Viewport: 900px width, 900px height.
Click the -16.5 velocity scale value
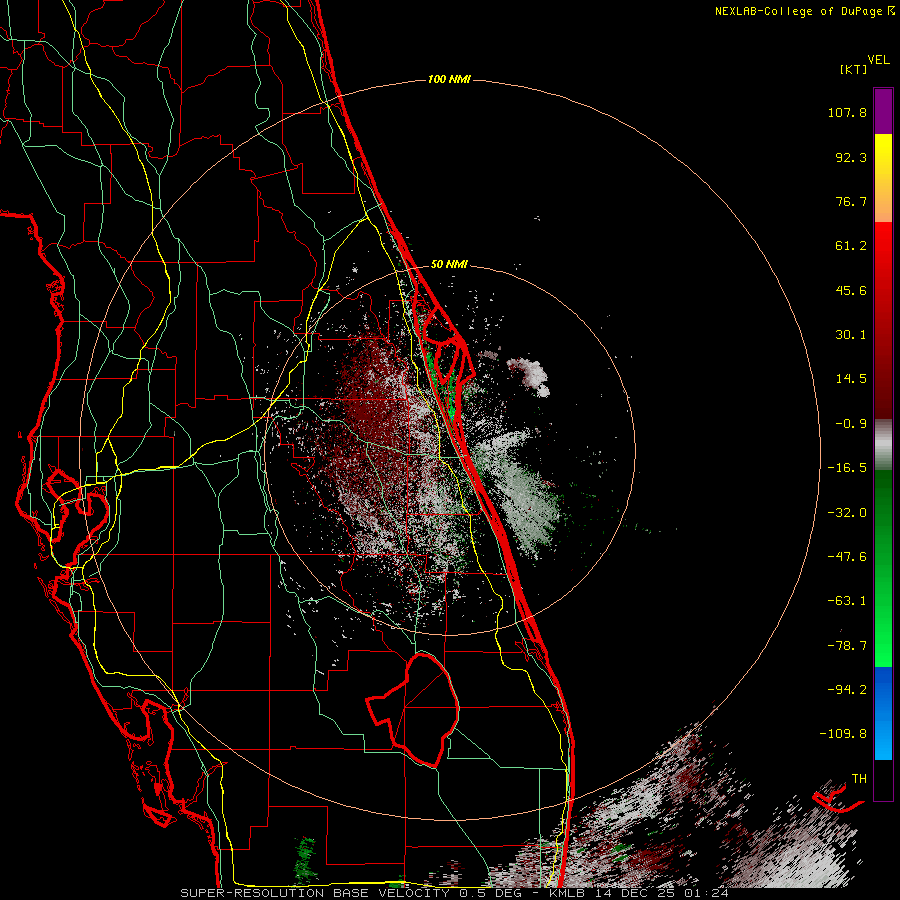(x=847, y=468)
